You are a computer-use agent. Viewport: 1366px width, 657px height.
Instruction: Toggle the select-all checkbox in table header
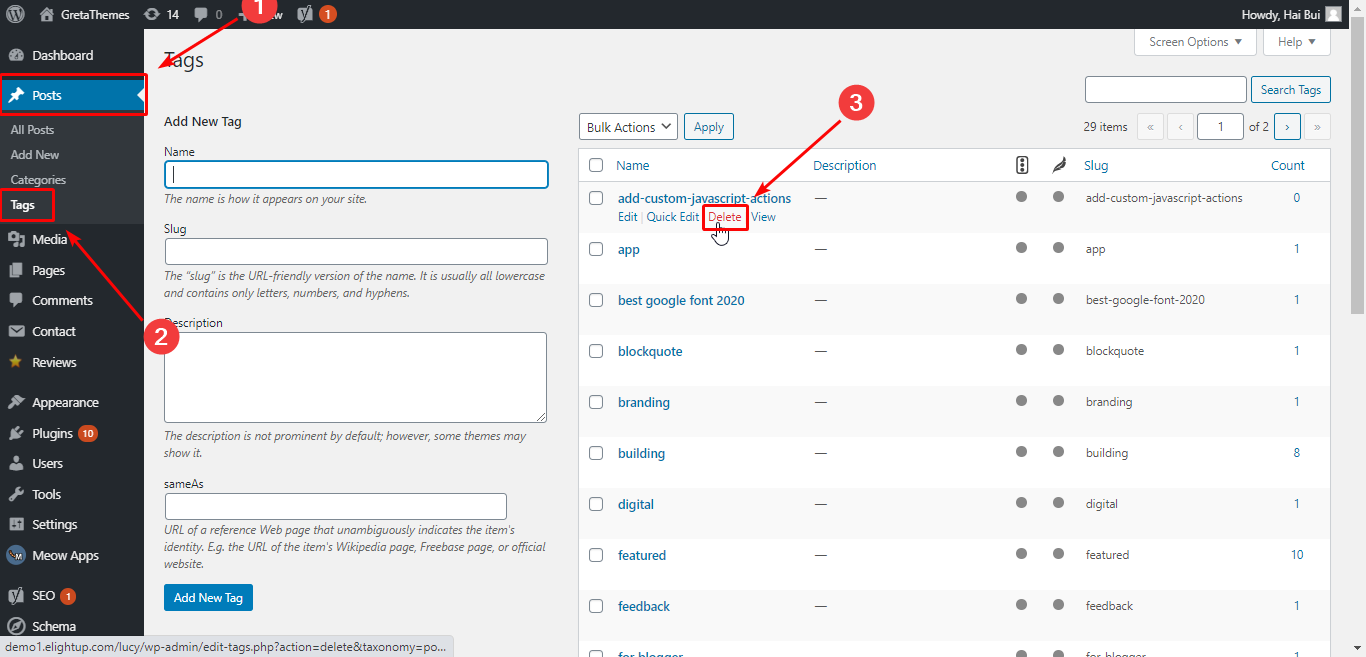click(596, 166)
